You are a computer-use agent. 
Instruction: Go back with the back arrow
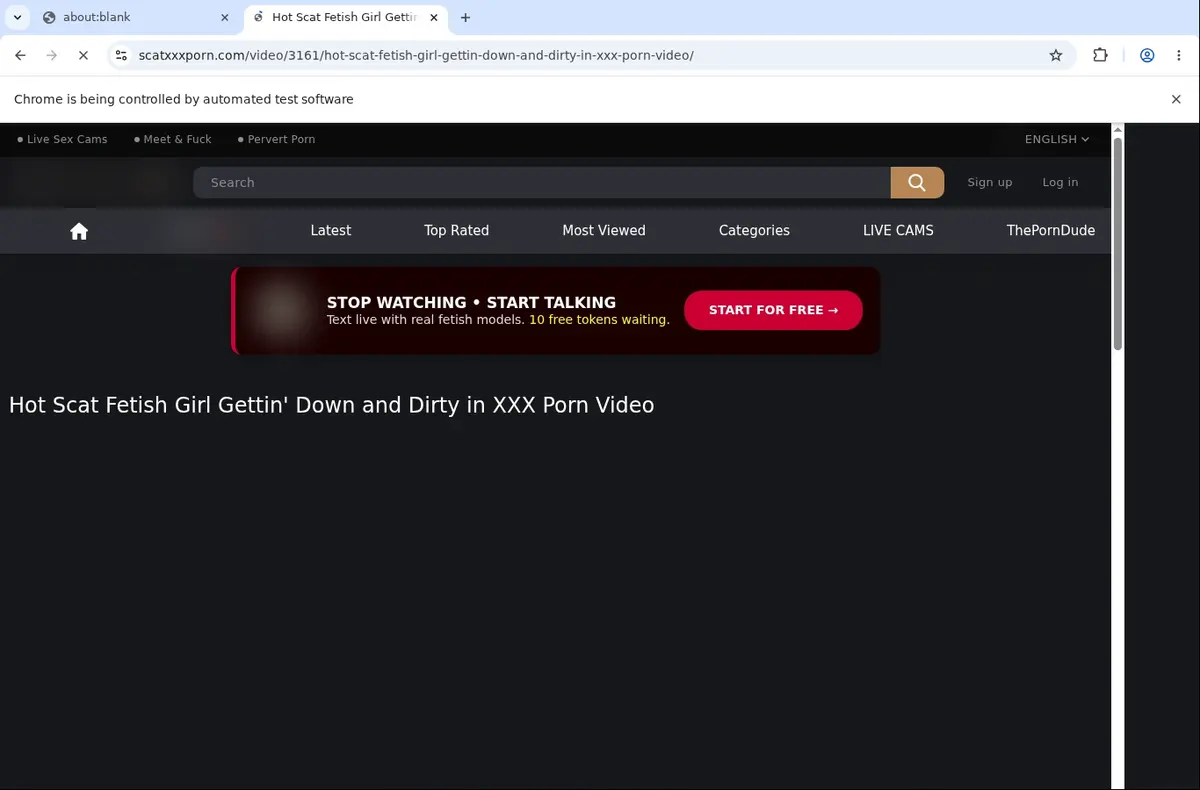click(20, 55)
